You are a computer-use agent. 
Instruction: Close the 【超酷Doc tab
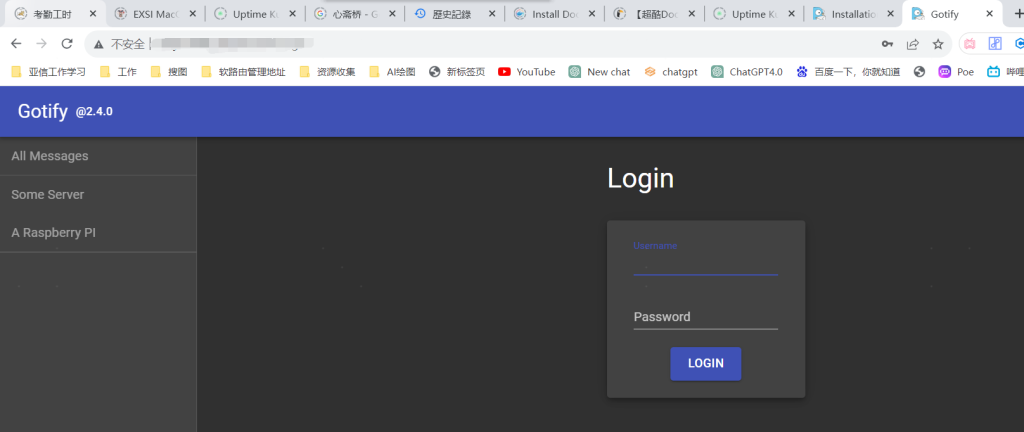coord(692,14)
